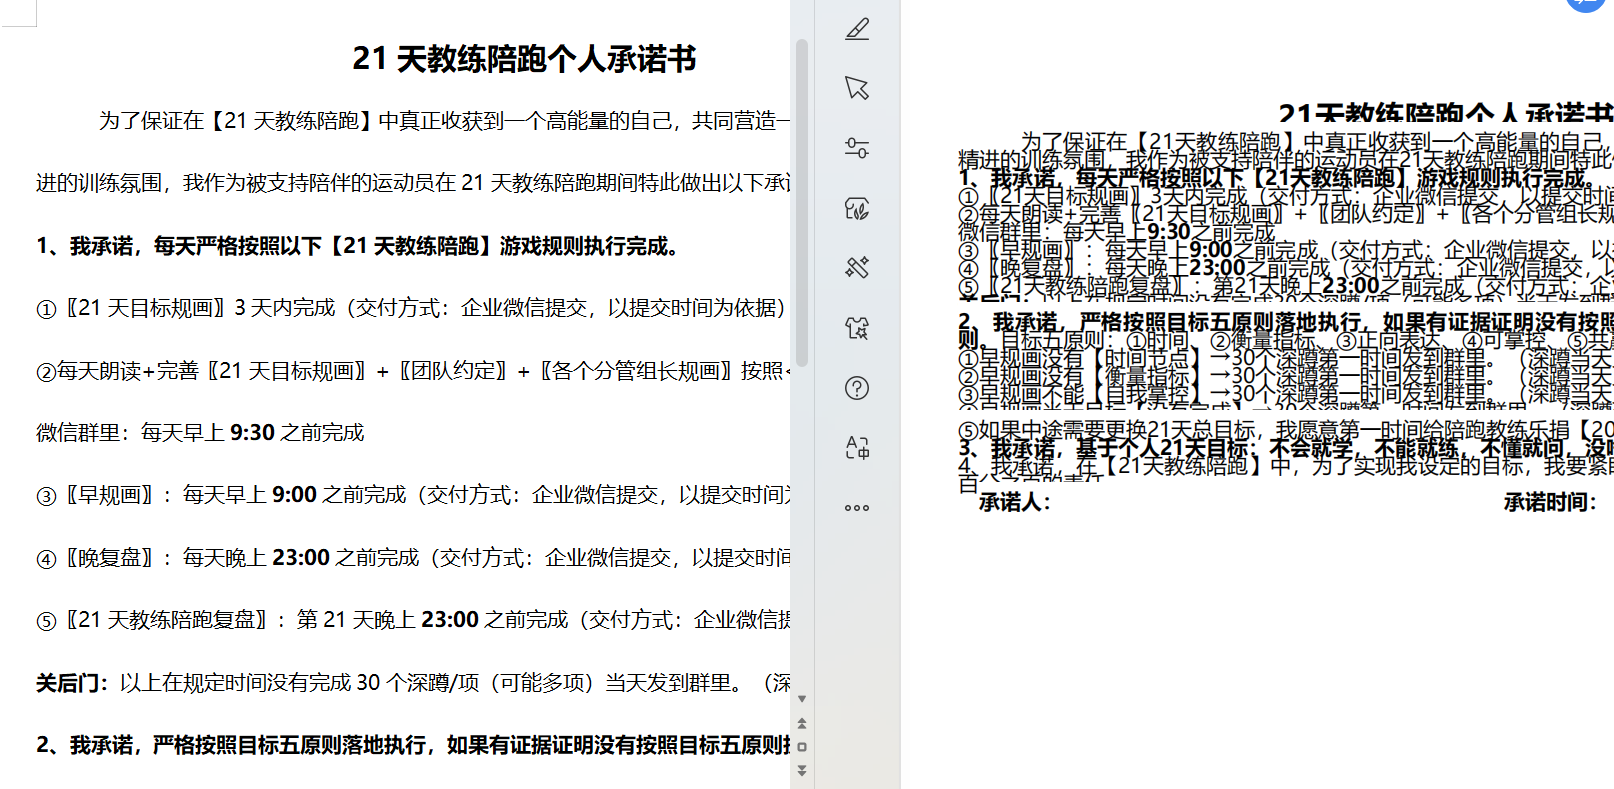
Task: Open help via question mark icon
Action: 857,388
